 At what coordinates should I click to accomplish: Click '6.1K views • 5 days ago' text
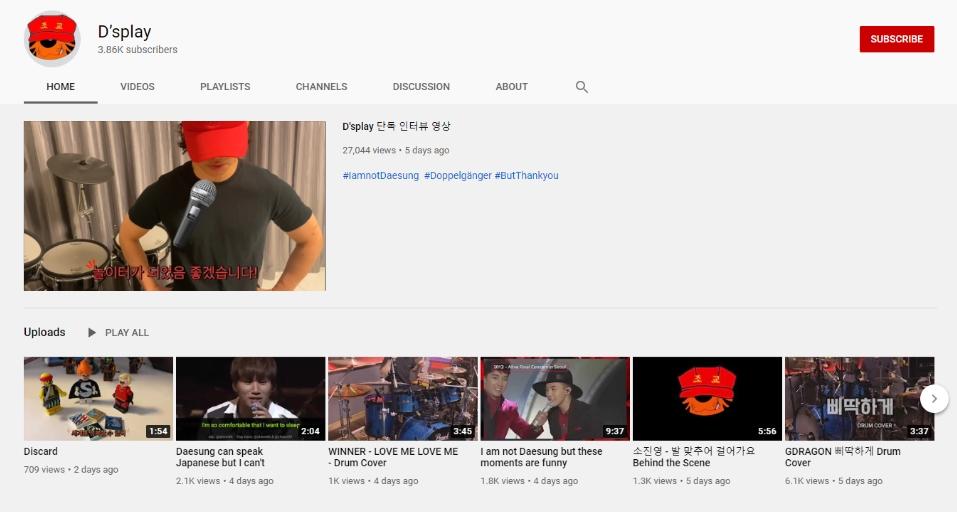834,481
